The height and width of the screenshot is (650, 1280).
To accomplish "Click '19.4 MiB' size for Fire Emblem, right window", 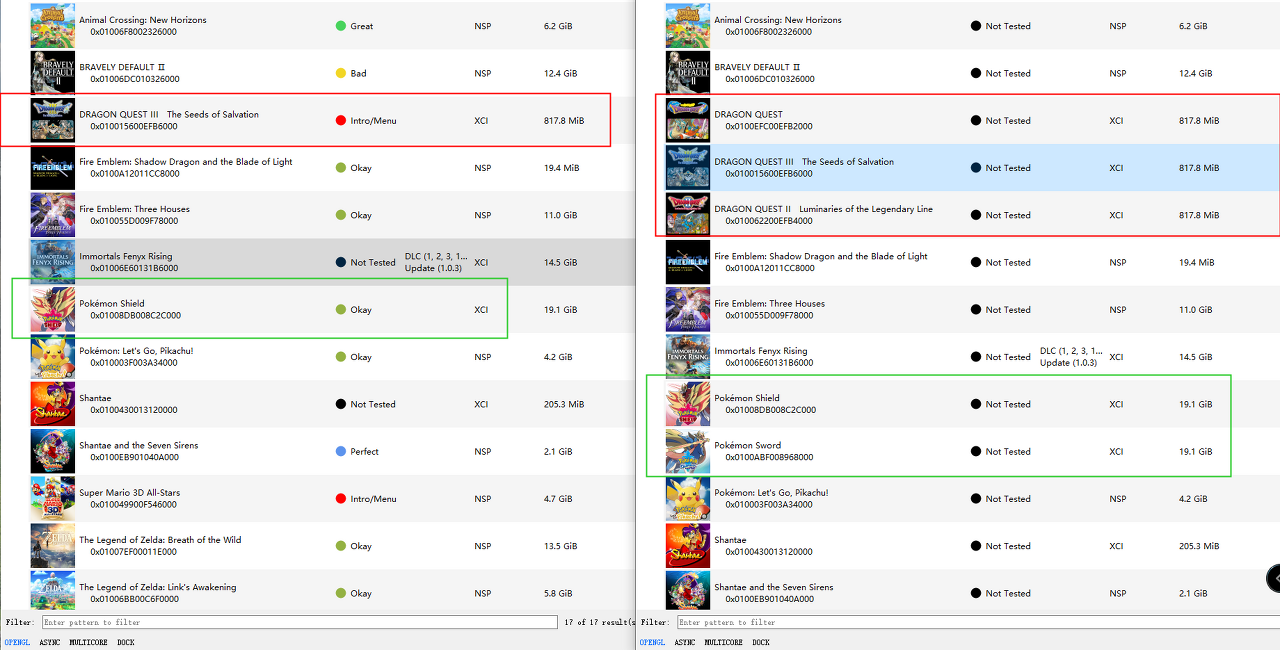I will [x=1196, y=262].
